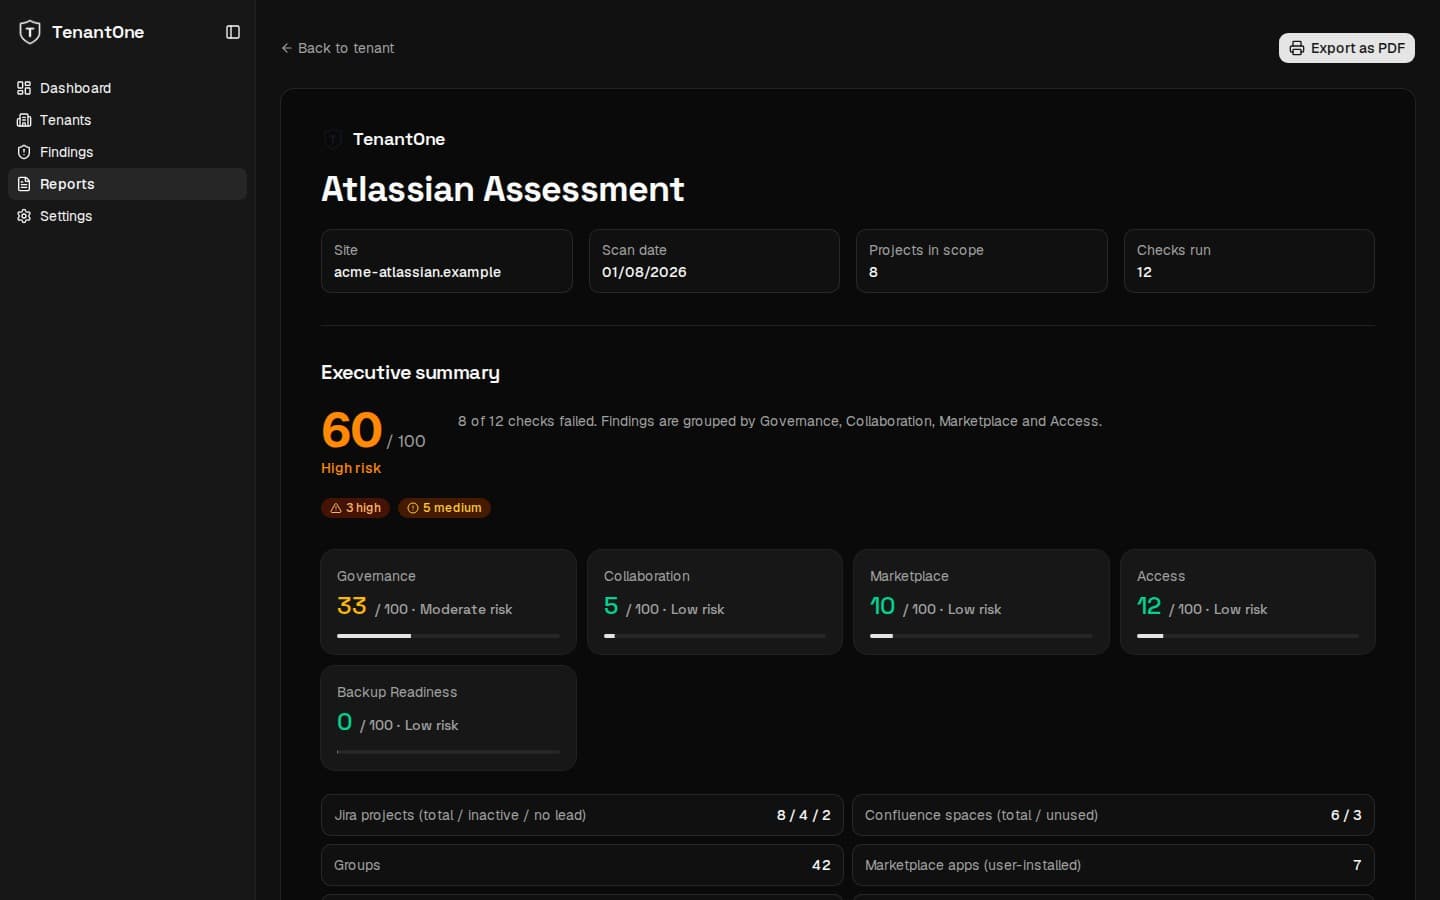
Task: Click the Access score 12
Action: (x=1149, y=606)
